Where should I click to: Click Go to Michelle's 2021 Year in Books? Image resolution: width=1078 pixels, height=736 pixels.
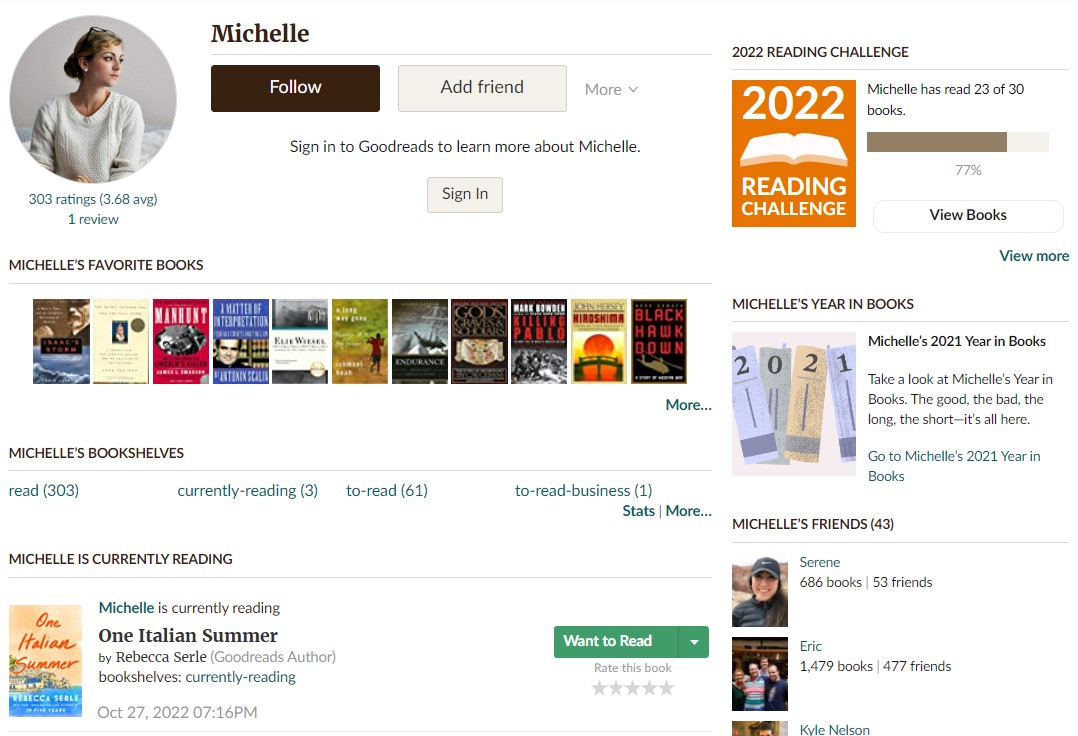(954, 466)
